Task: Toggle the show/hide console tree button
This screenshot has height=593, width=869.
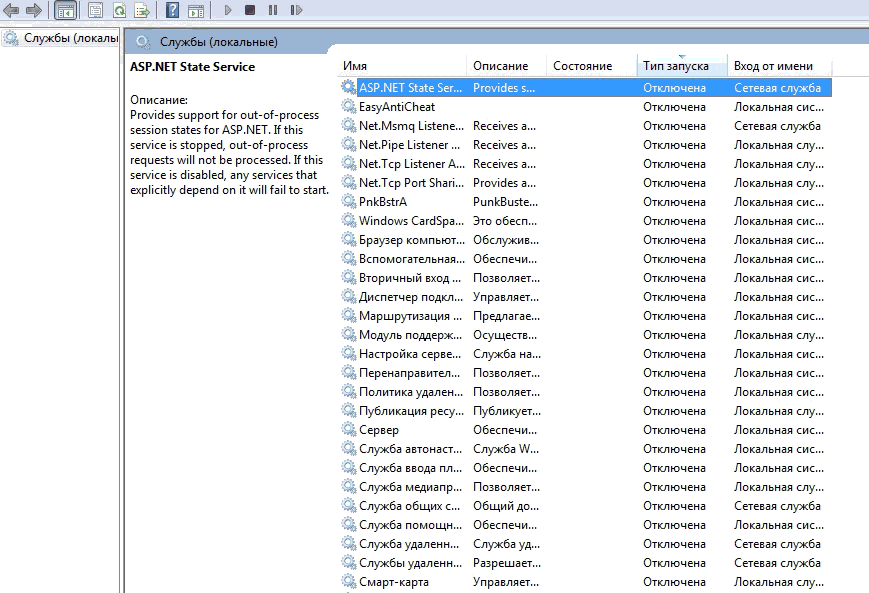Action: tap(65, 10)
